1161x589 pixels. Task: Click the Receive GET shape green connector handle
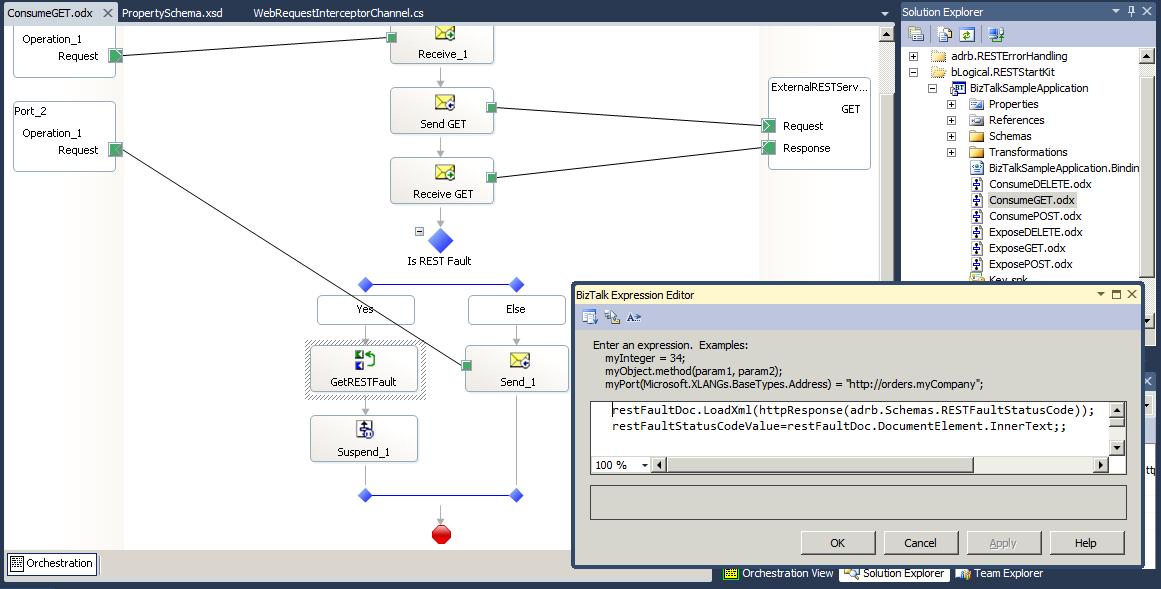tap(491, 177)
